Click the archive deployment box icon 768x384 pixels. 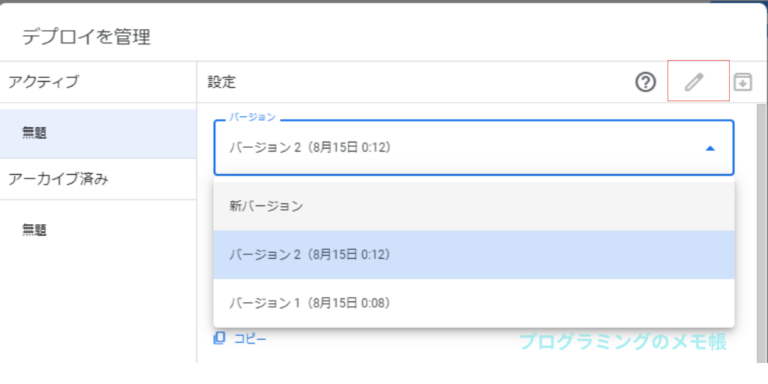pyautogui.click(x=743, y=82)
